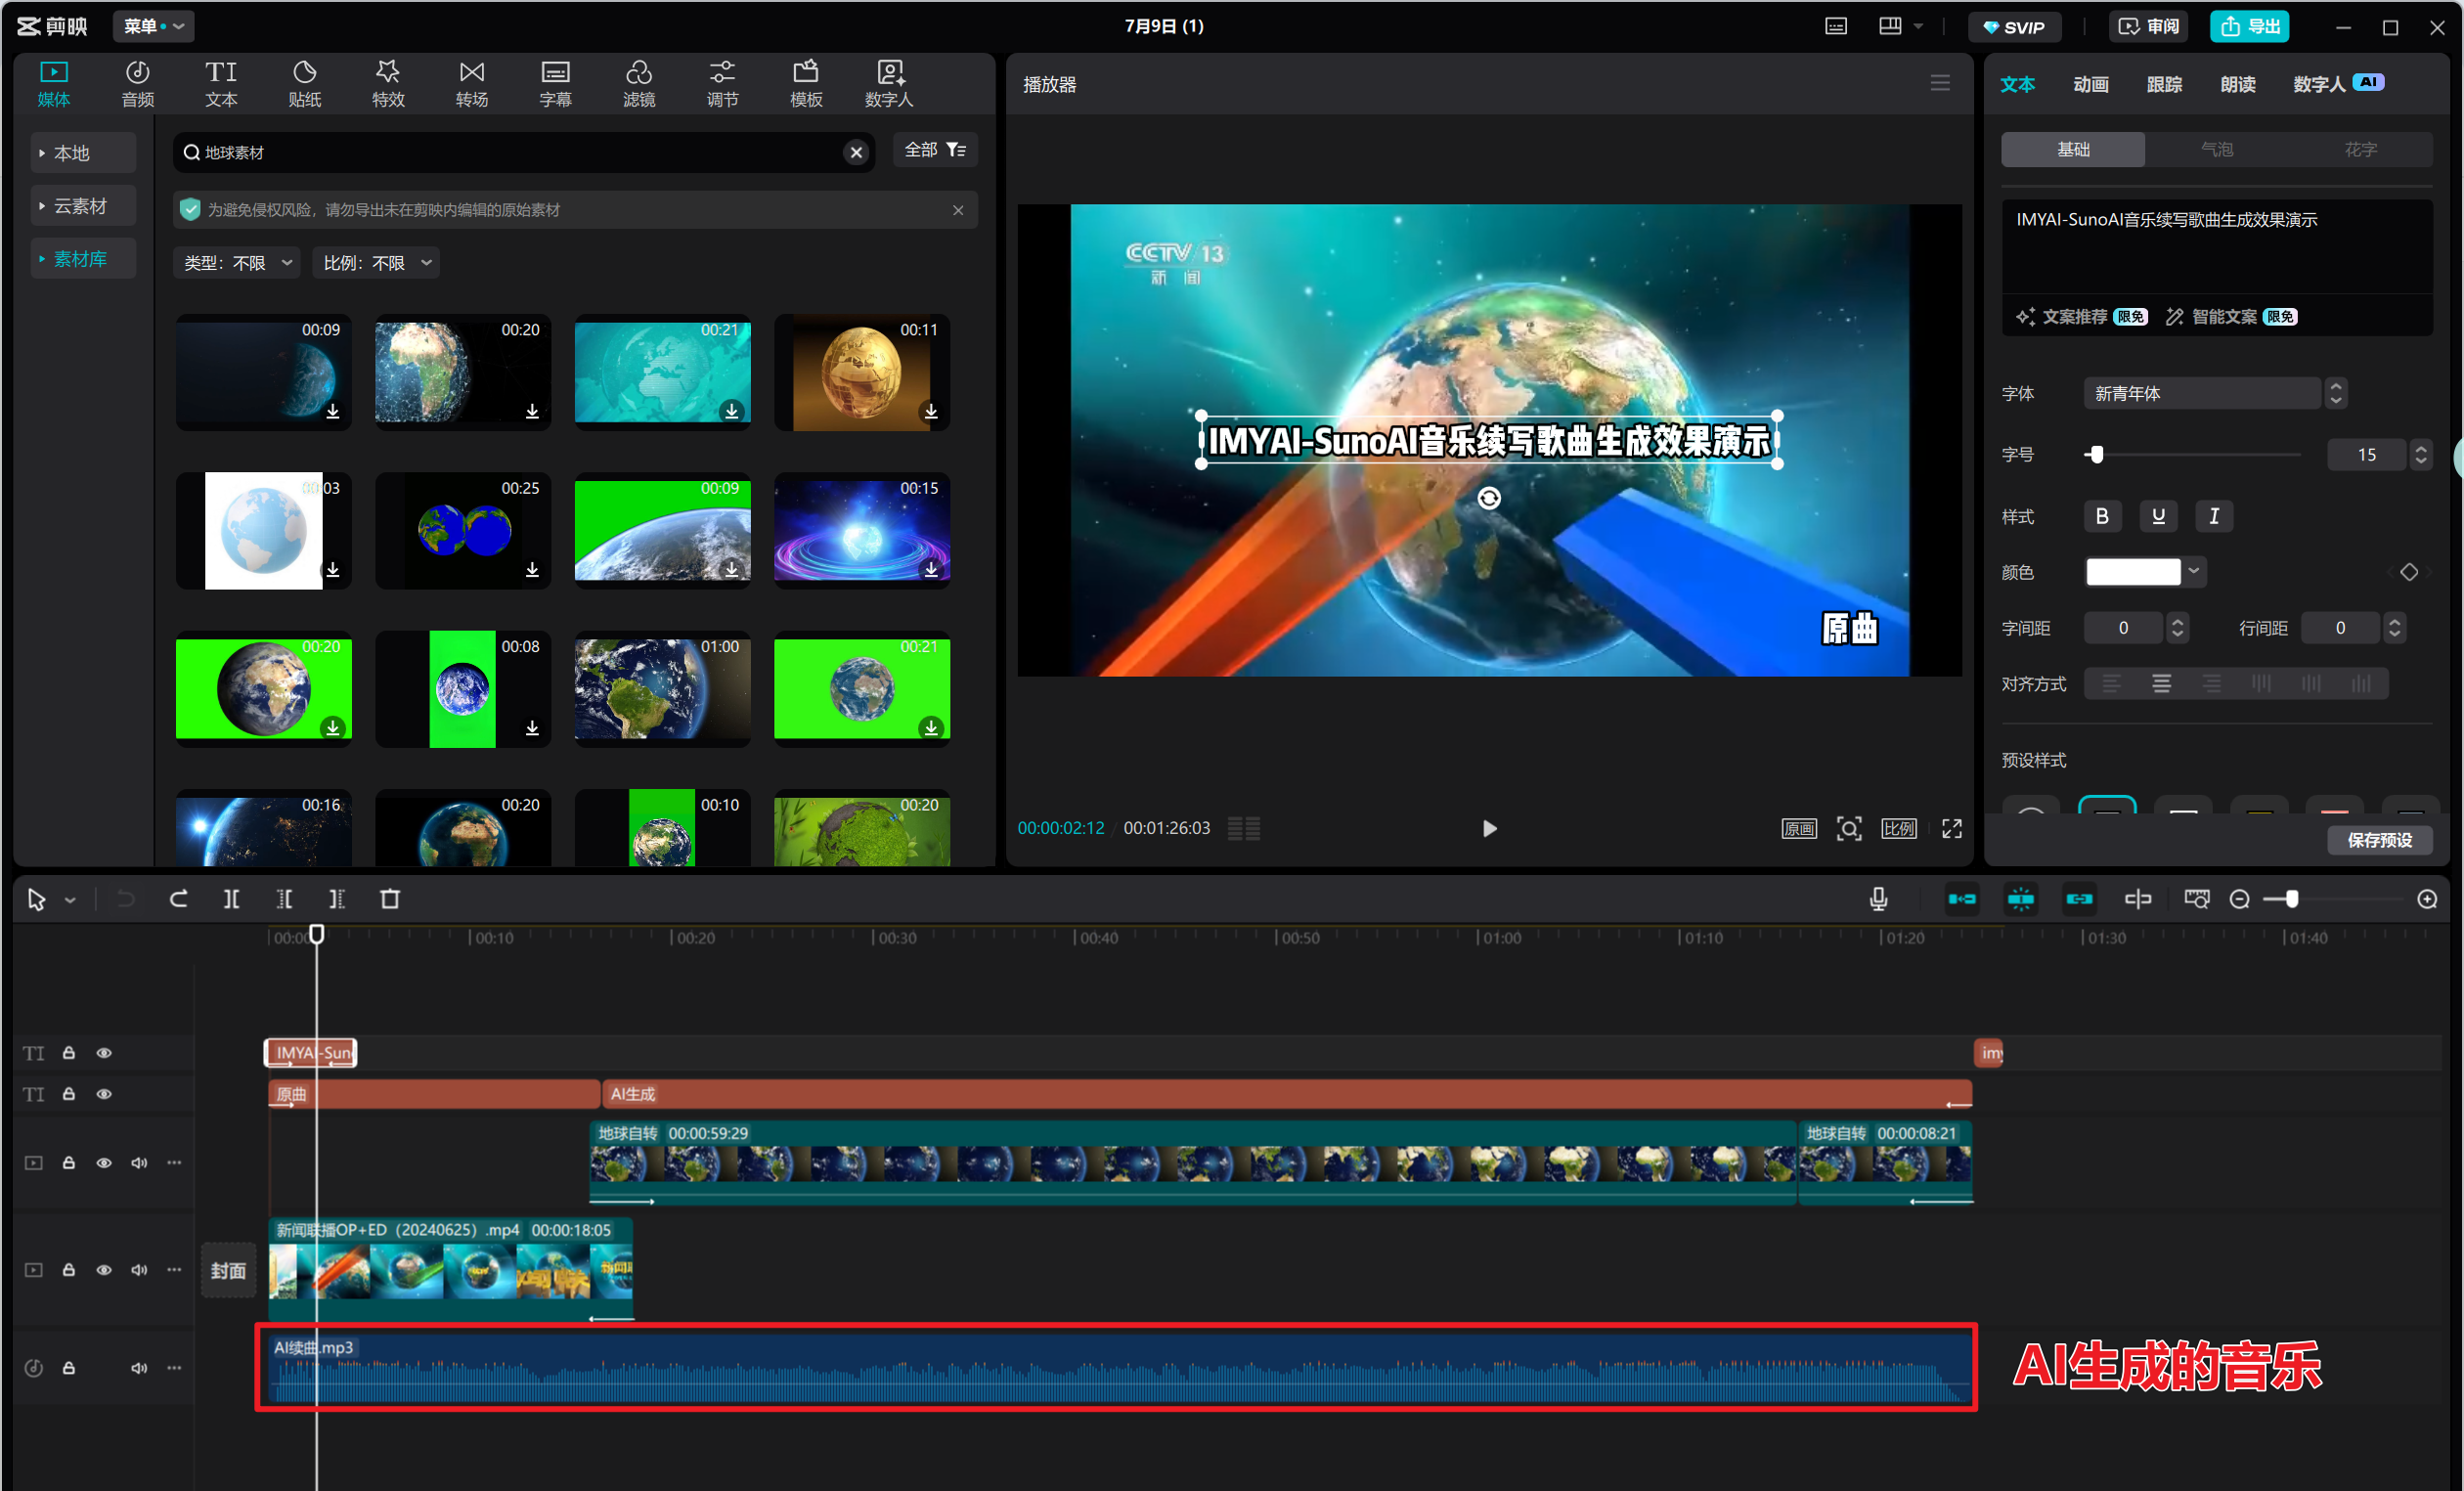Click the 文案推荐 button
This screenshot has height=1491, width=2464.
(x=2081, y=317)
